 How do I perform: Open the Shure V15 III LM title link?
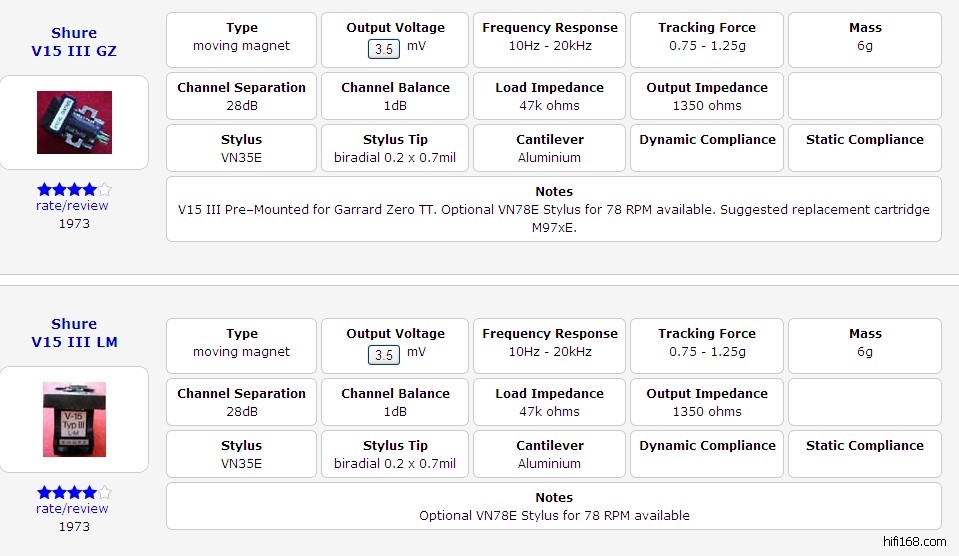pos(74,333)
